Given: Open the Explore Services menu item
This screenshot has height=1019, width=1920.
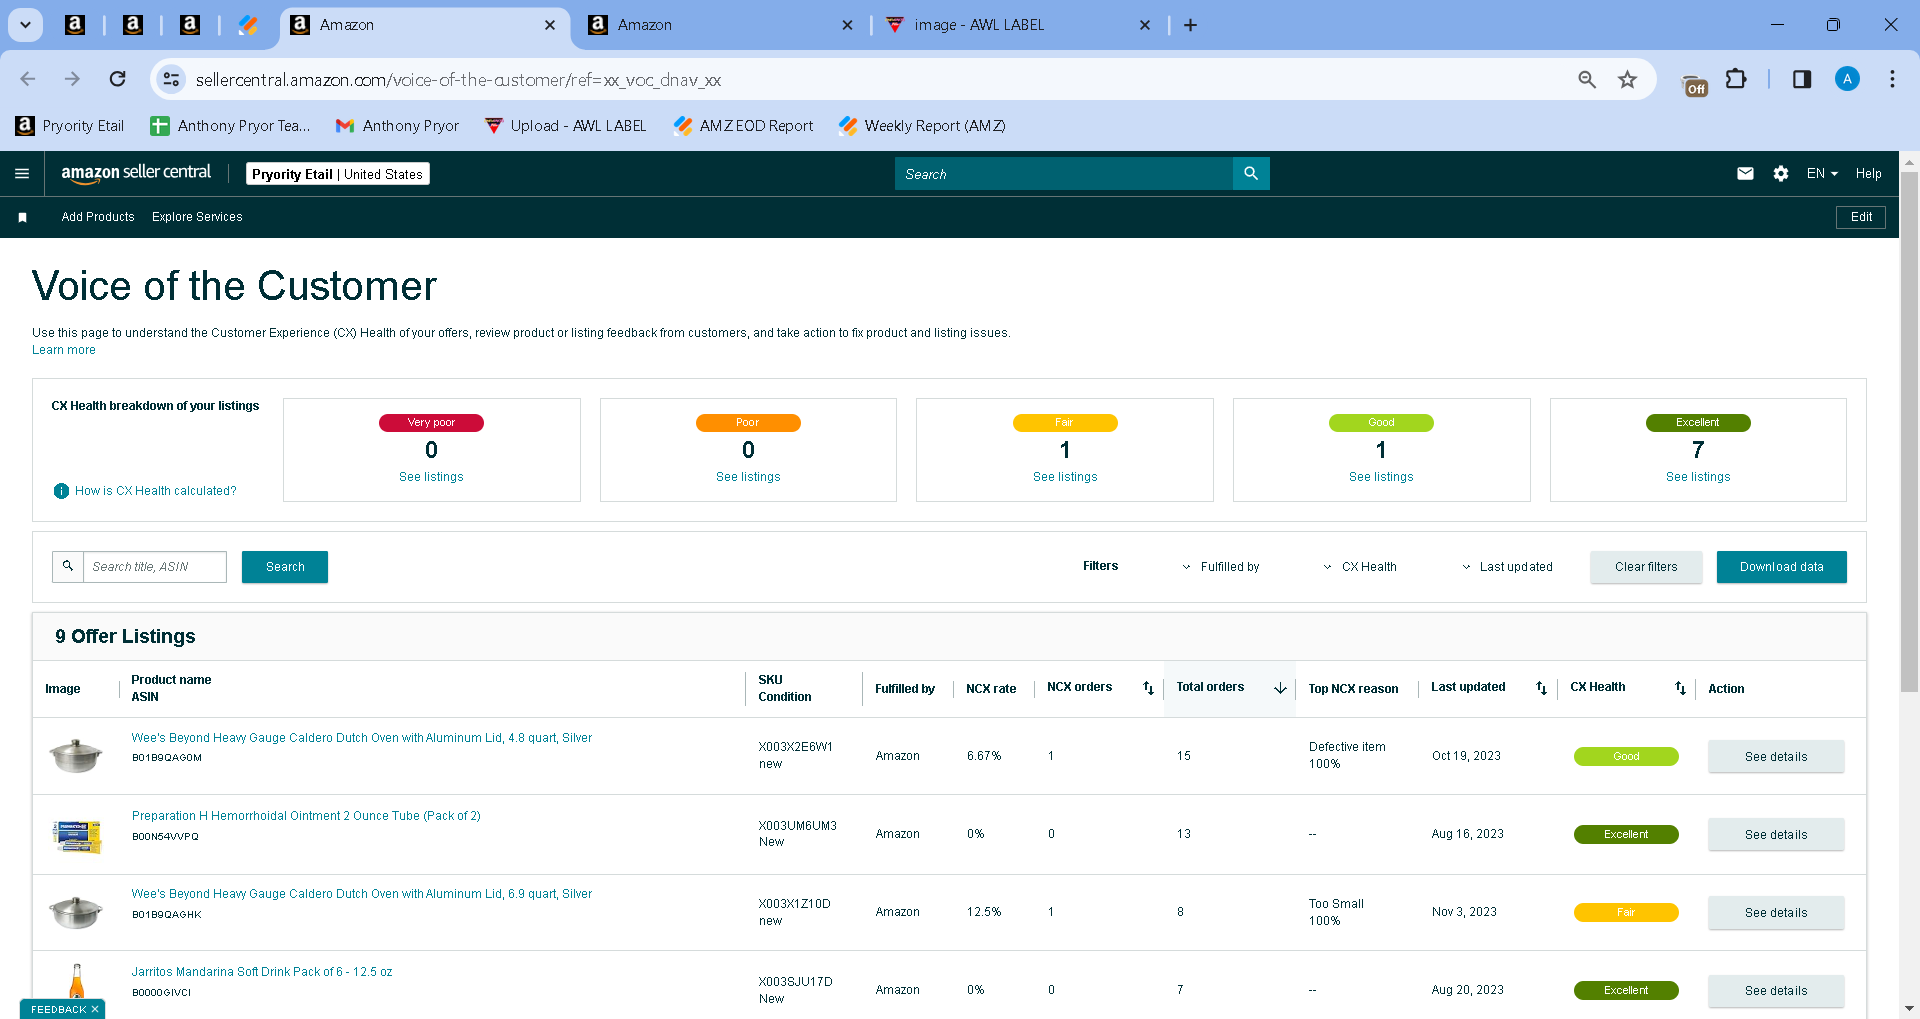Looking at the screenshot, I should click(197, 217).
